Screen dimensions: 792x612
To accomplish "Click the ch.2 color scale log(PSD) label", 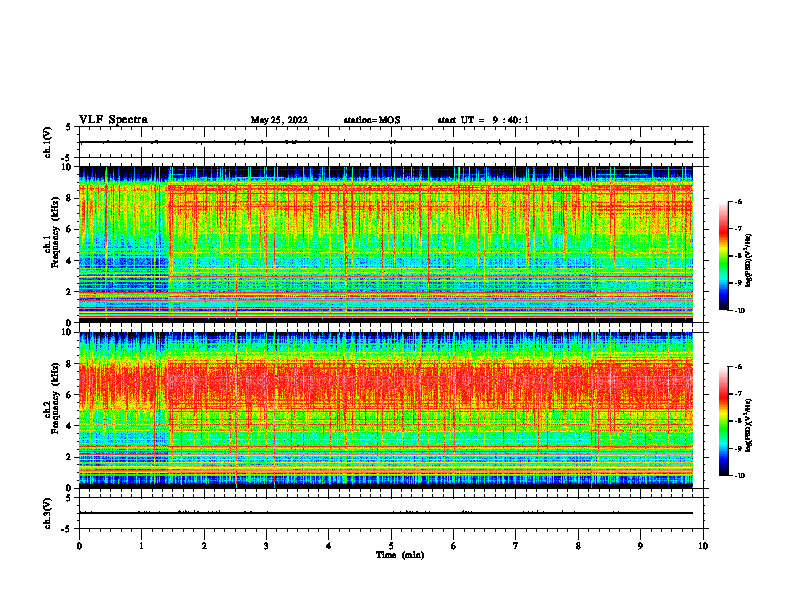I will [x=749, y=426].
